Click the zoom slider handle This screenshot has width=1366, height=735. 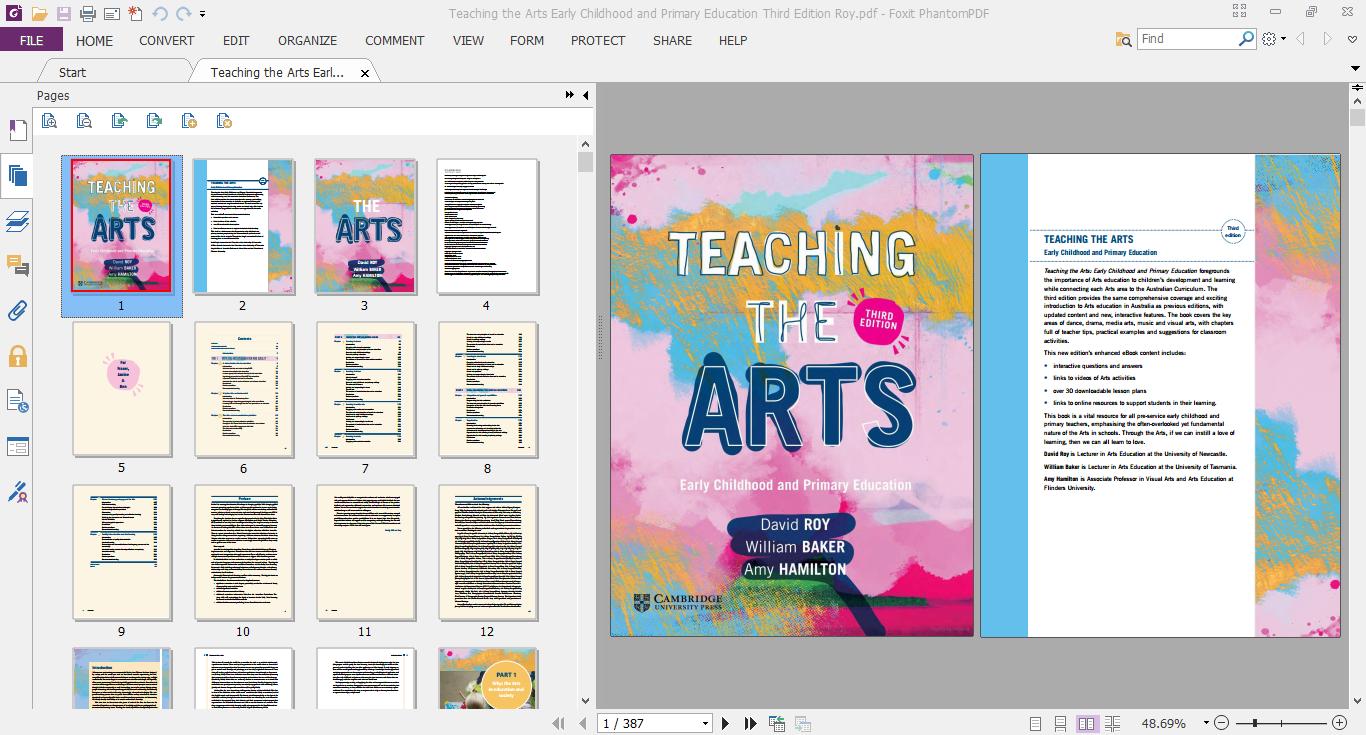tap(1254, 723)
